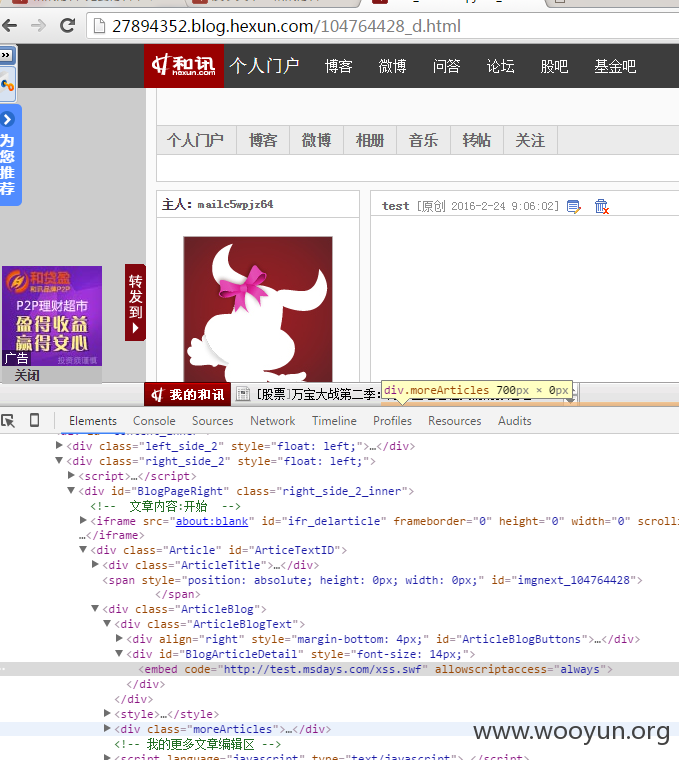Switch to the Profiles panel
The image size is (679, 760).
pos(392,421)
